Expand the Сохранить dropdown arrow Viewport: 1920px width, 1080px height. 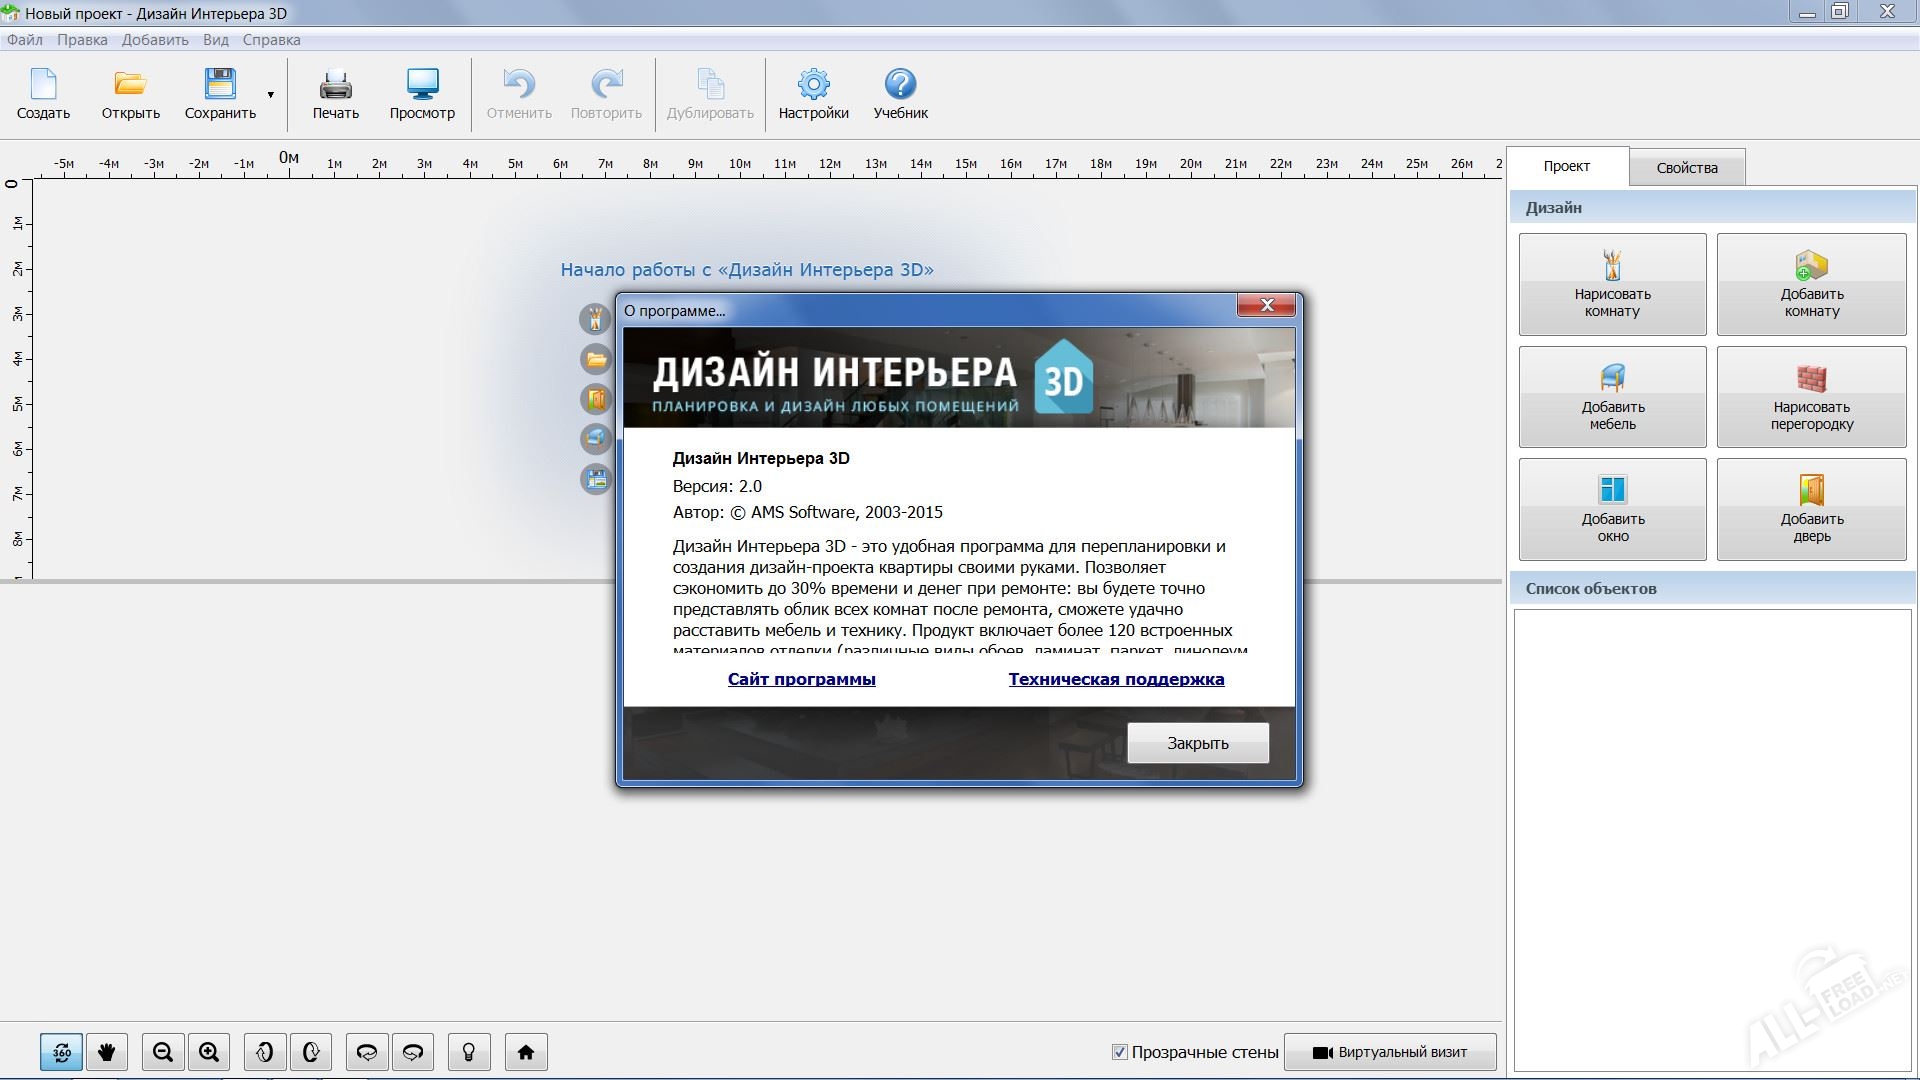(x=270, y=95)
